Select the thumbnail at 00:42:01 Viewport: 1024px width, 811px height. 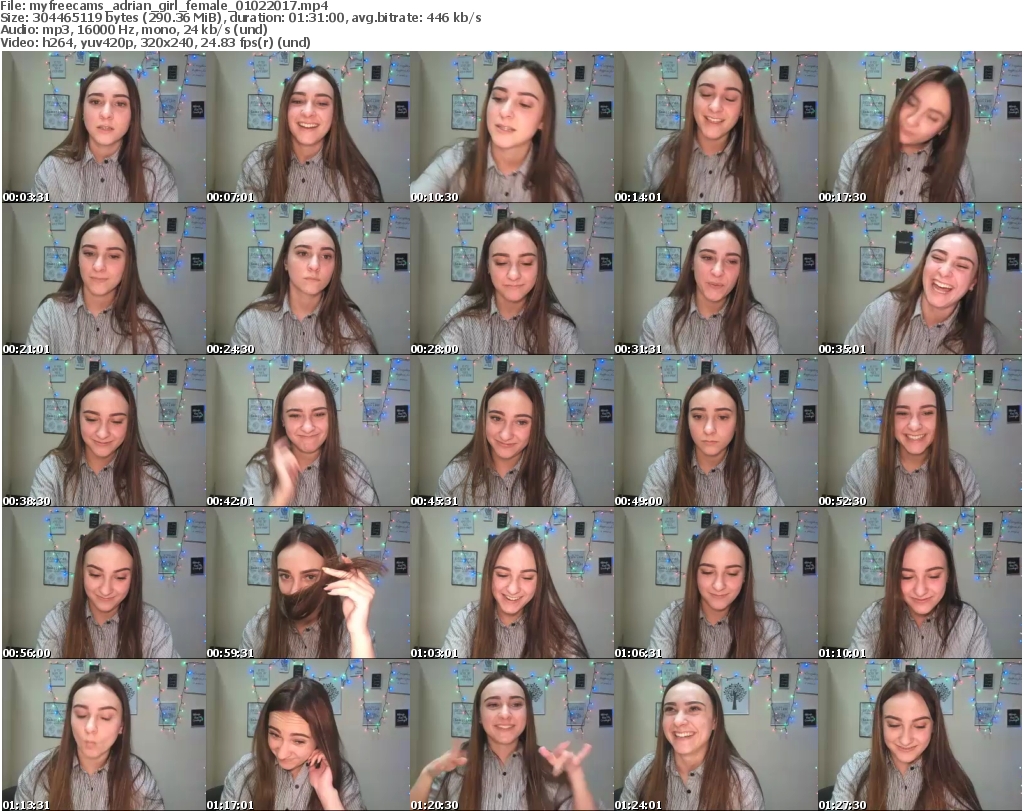click(308, 431)
